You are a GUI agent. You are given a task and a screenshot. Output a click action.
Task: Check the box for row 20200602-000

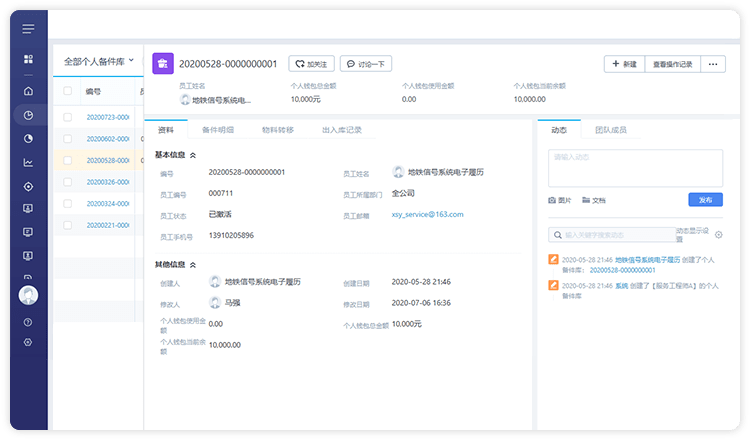pos(68,139)
